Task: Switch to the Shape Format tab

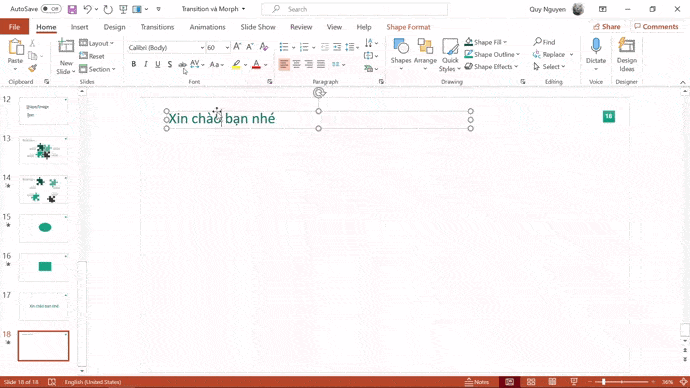Action: click(408, 27)
